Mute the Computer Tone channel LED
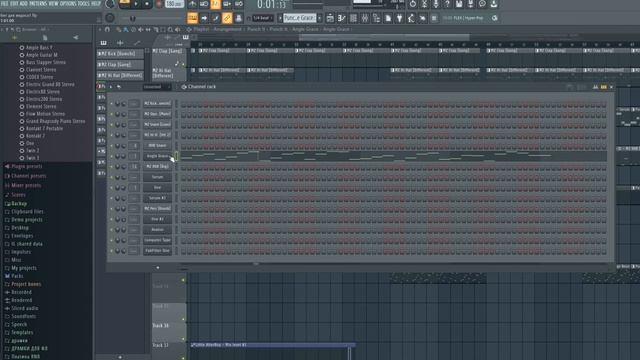640x360 pixels. click(111, 240)
